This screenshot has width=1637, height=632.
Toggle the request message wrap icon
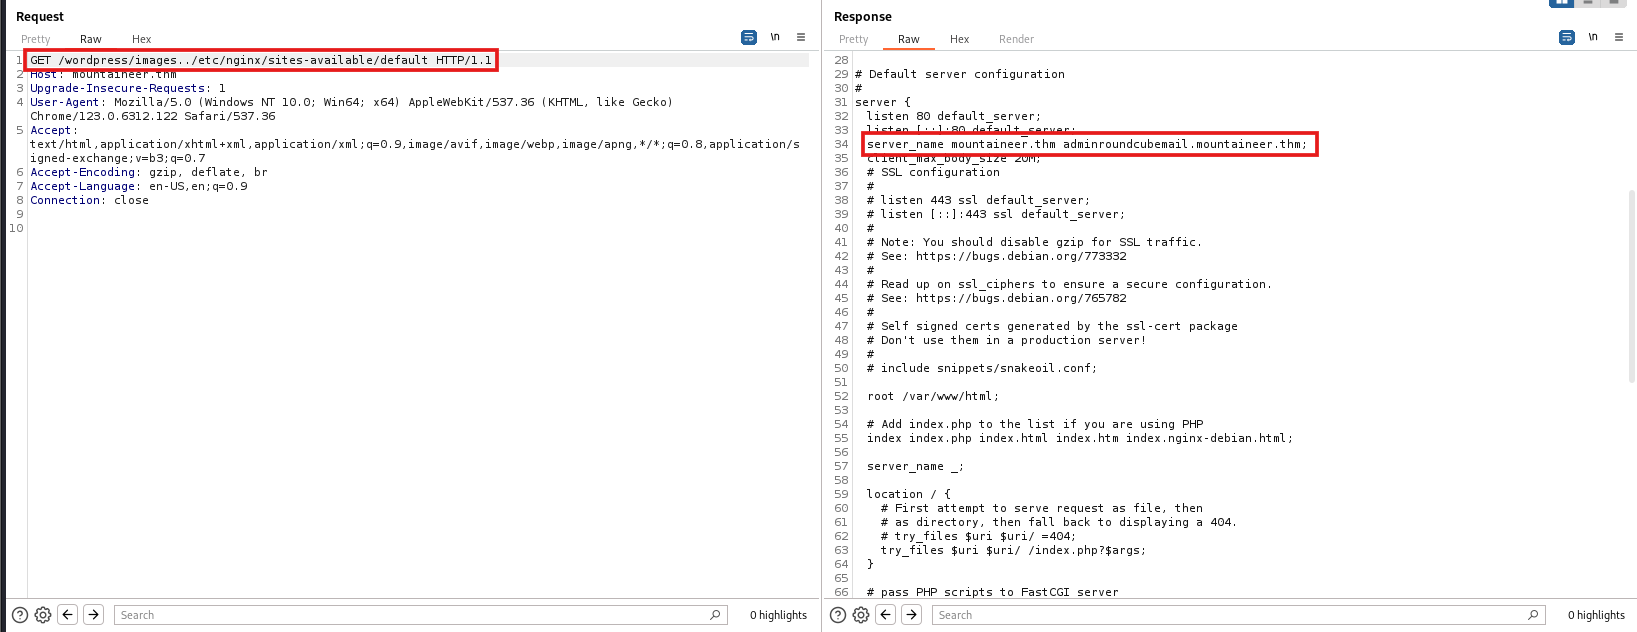tap(748, 38)
